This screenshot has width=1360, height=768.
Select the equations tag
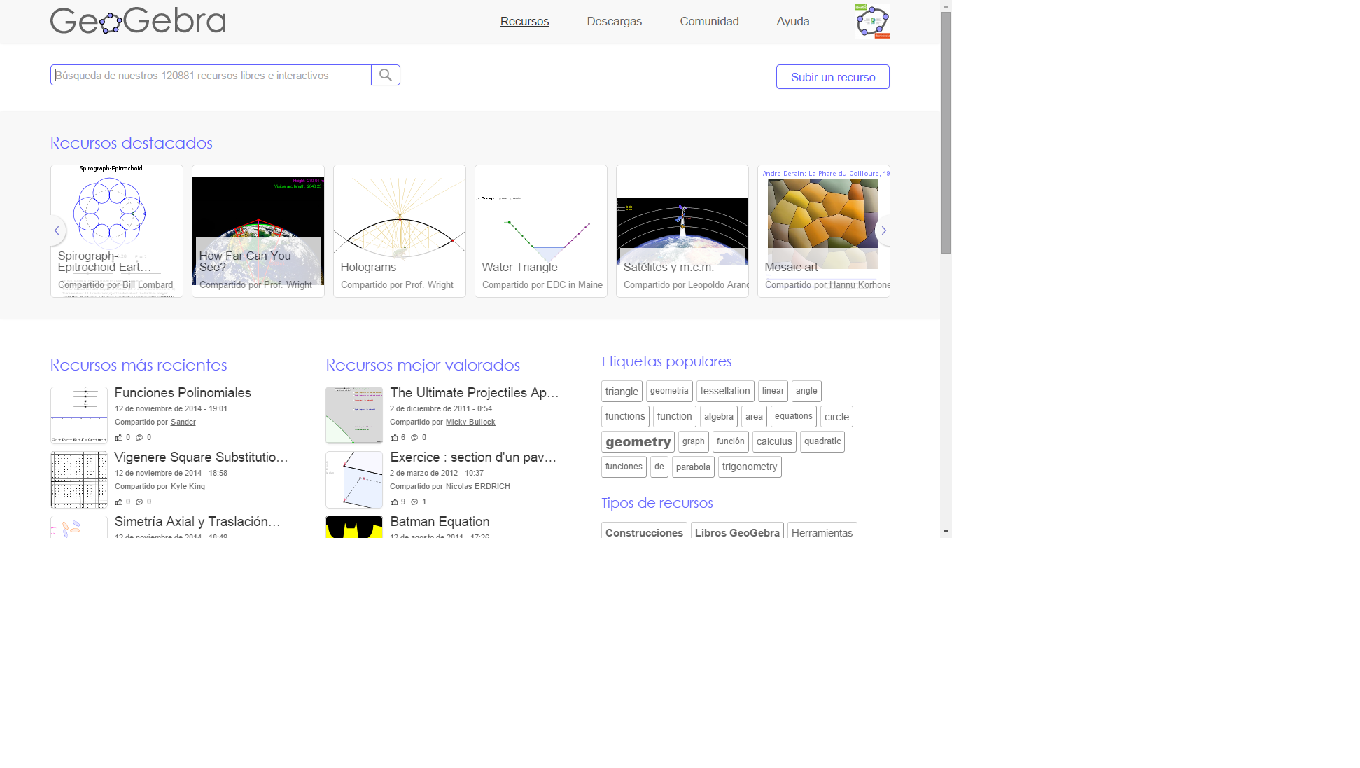(794, 416)
